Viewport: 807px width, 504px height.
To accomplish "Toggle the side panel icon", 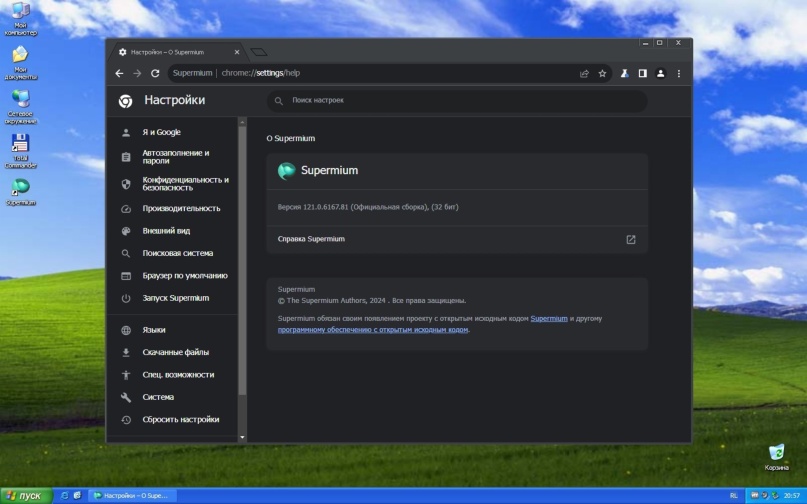I will click(x=642, y=74).
